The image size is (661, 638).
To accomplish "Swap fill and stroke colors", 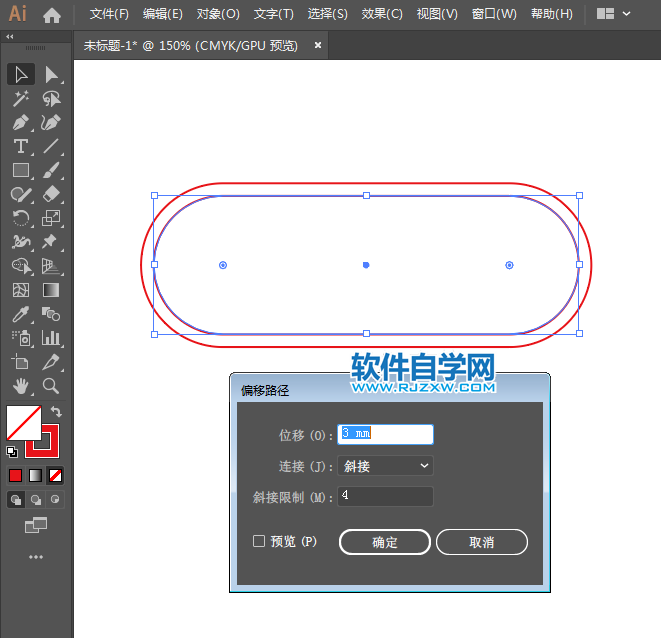I will (x=56, y=411).
